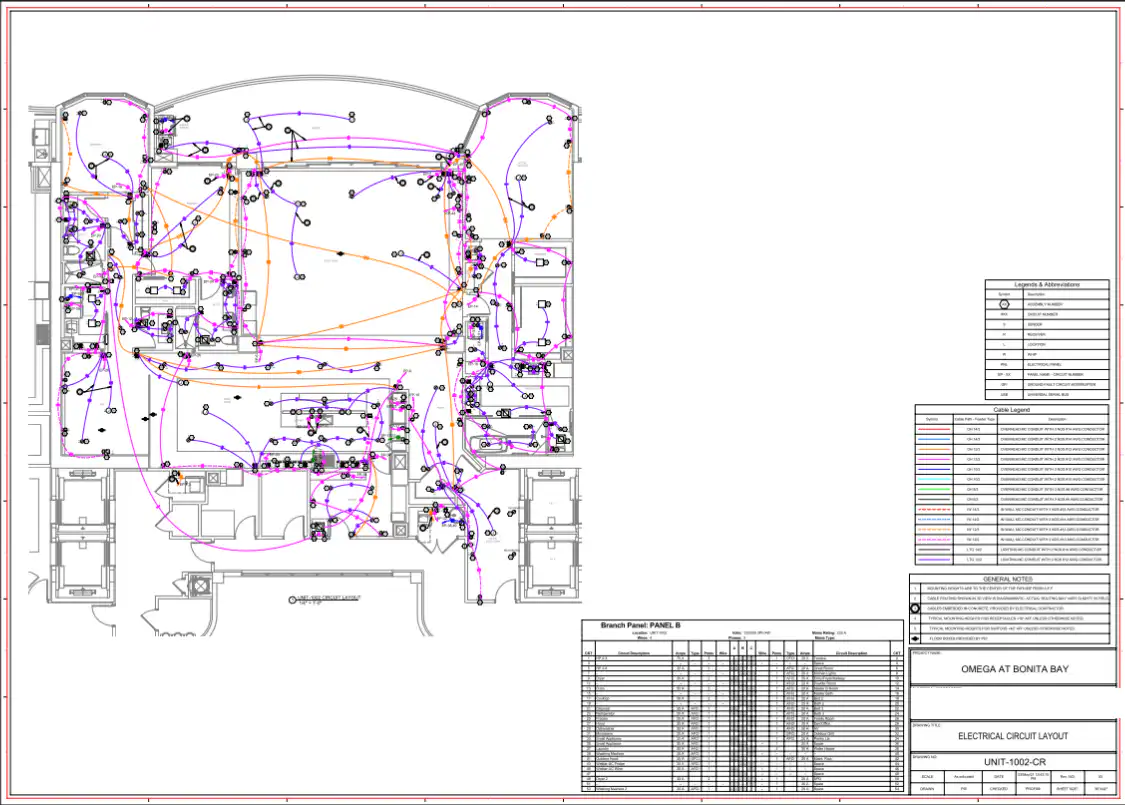Click the 'GENERAL NOTES' heading
This screenshot has height=805, width=1125.
pyautogui.click(x=1008, y=579)
